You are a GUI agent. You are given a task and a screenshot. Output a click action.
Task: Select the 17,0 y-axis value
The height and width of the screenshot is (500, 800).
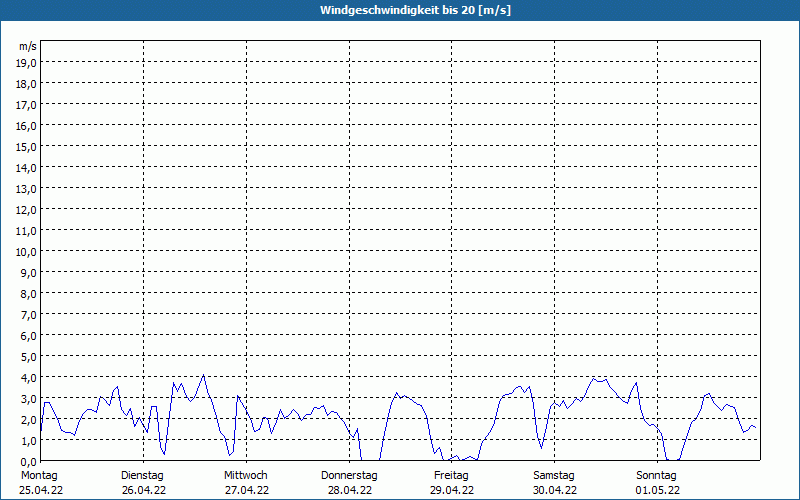tap(26, 105)
